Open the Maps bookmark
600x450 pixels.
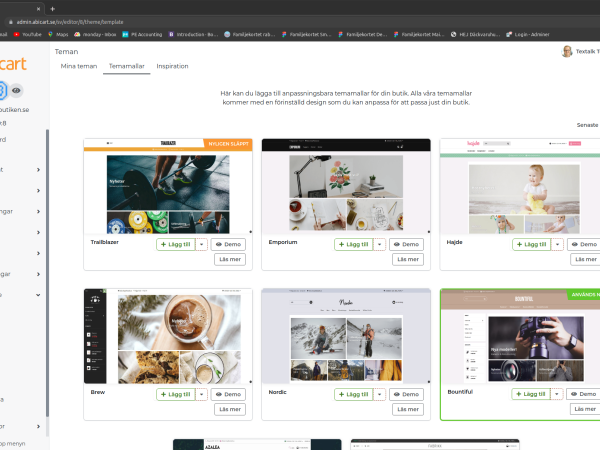(x=58, y=34)
